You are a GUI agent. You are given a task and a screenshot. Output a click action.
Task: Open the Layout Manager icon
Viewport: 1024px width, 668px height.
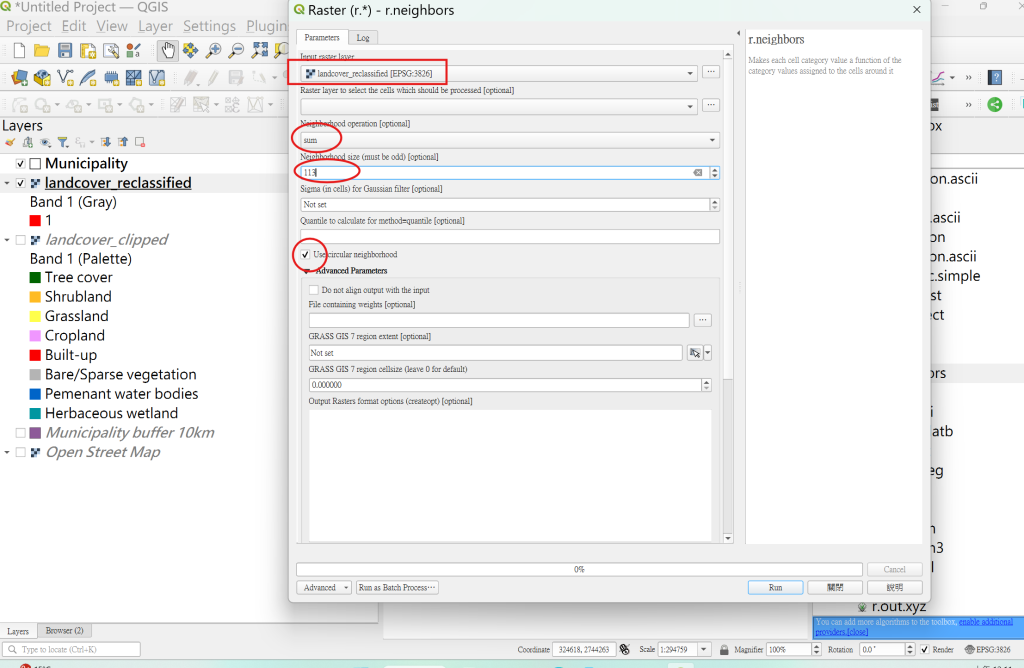pyautogui.click(x=110, y=50)
